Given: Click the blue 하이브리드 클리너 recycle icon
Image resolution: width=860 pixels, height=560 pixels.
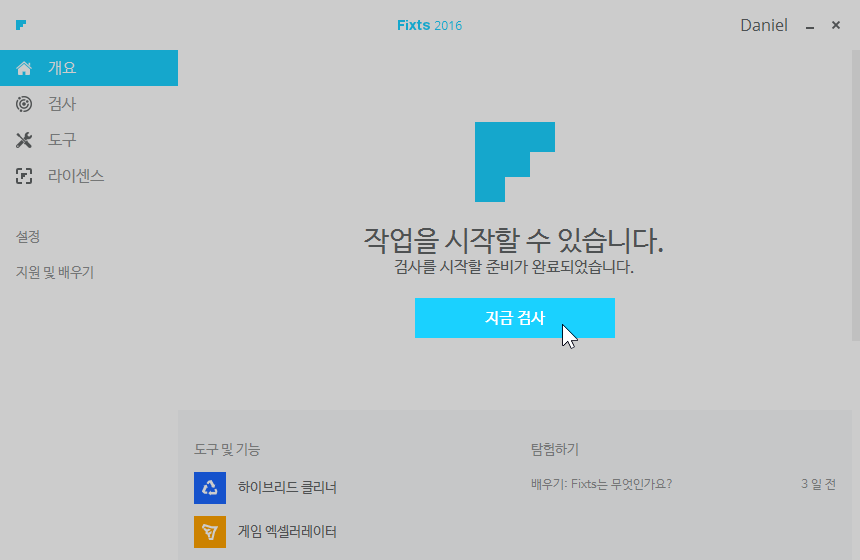Looking at the screenshot, I should (x=210, y=488).
